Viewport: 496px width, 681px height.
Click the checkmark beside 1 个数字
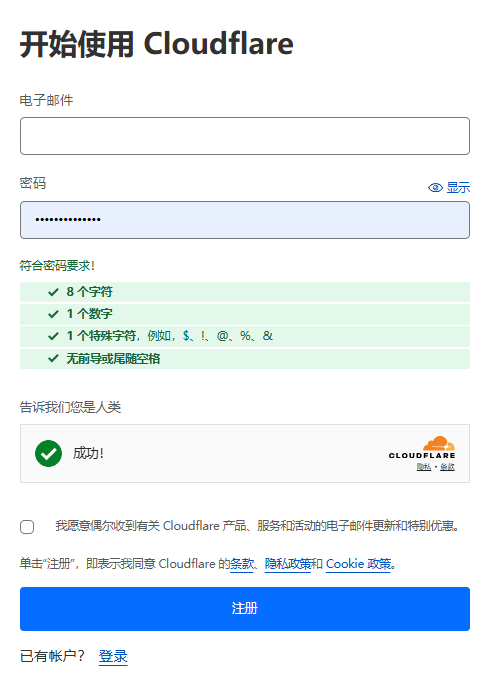click(53, 314)
